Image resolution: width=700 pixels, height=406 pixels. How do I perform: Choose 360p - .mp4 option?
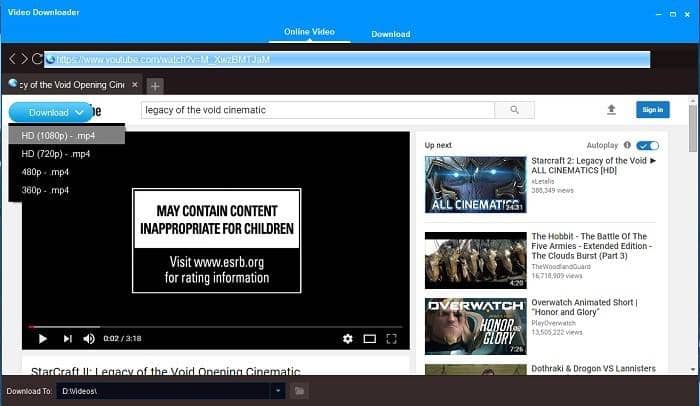click(x=67, y=190)
